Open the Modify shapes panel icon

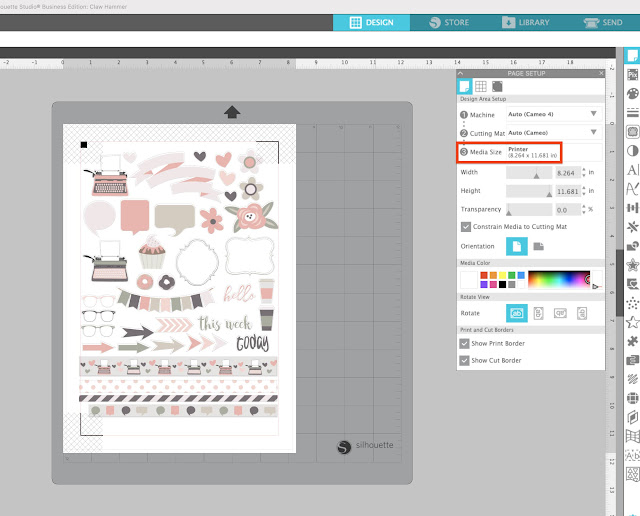pyautogui.click(x=632, y=246)
